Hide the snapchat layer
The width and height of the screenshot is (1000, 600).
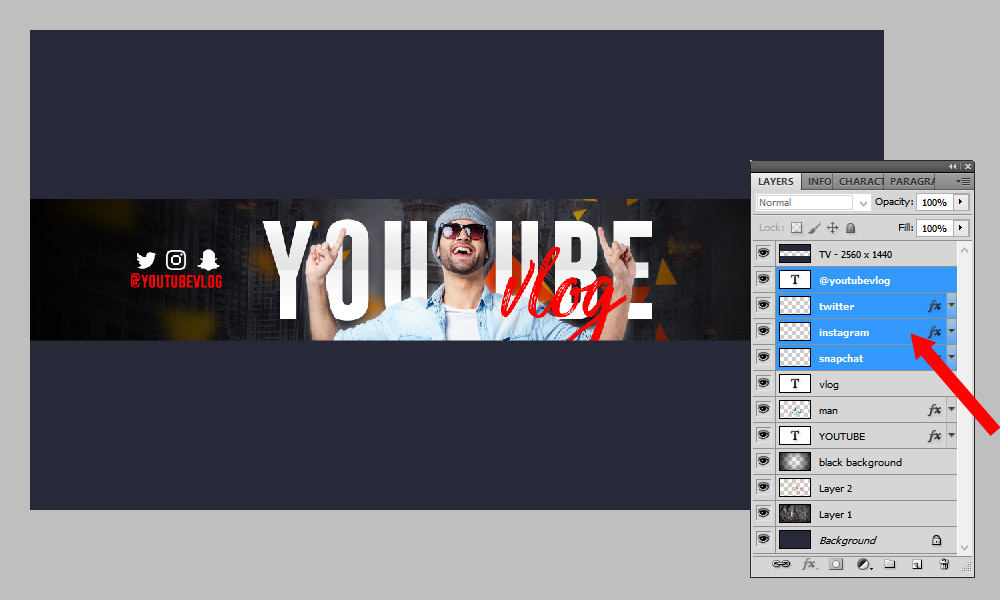763,357
